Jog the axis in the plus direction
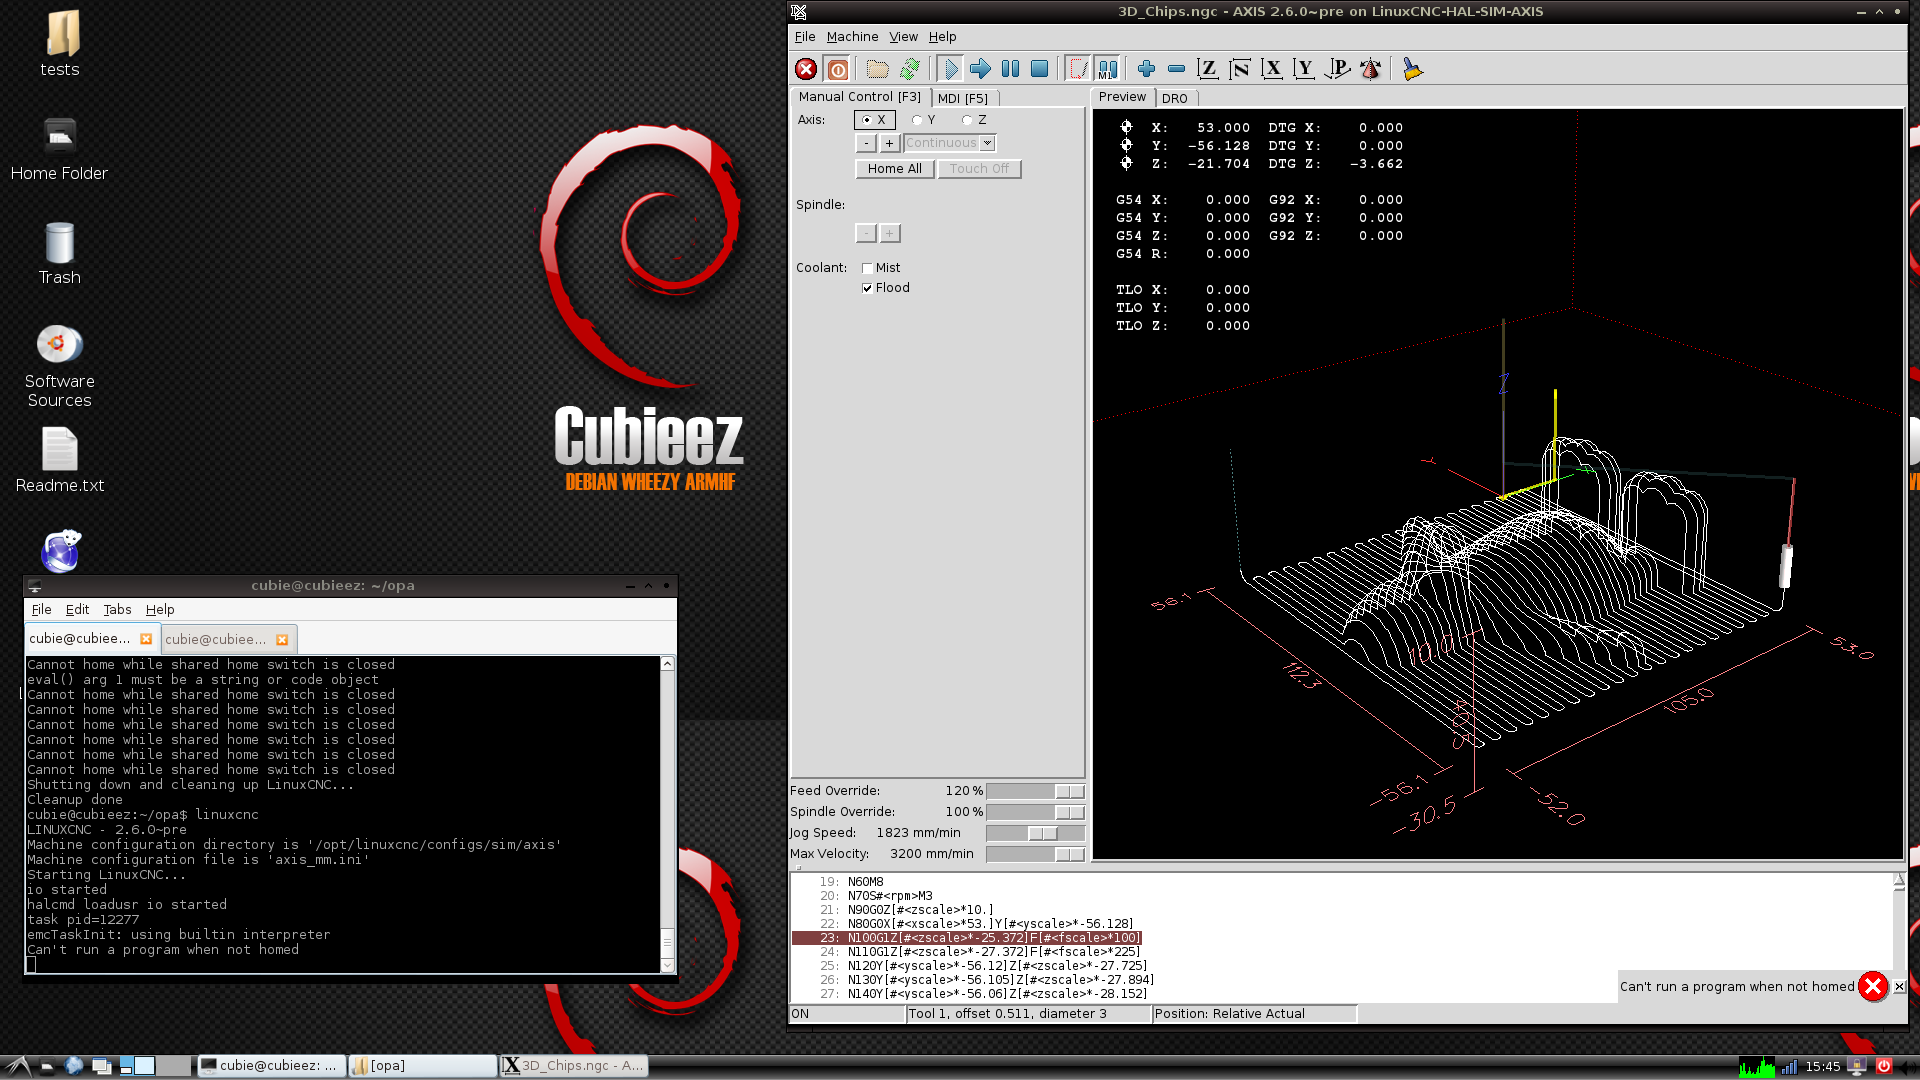The width and height of the screenshot is (1920, 1080). coord(889,143)
